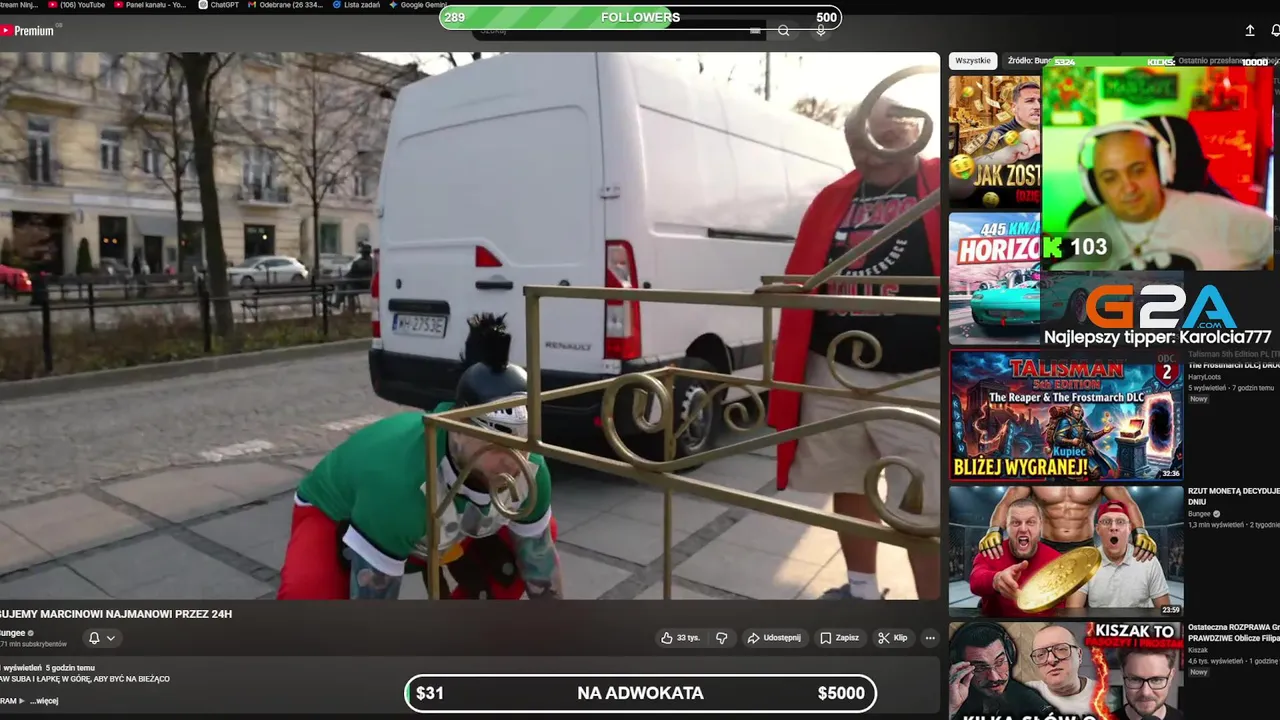Click the dislike thumbs down icon

[722, 638]
